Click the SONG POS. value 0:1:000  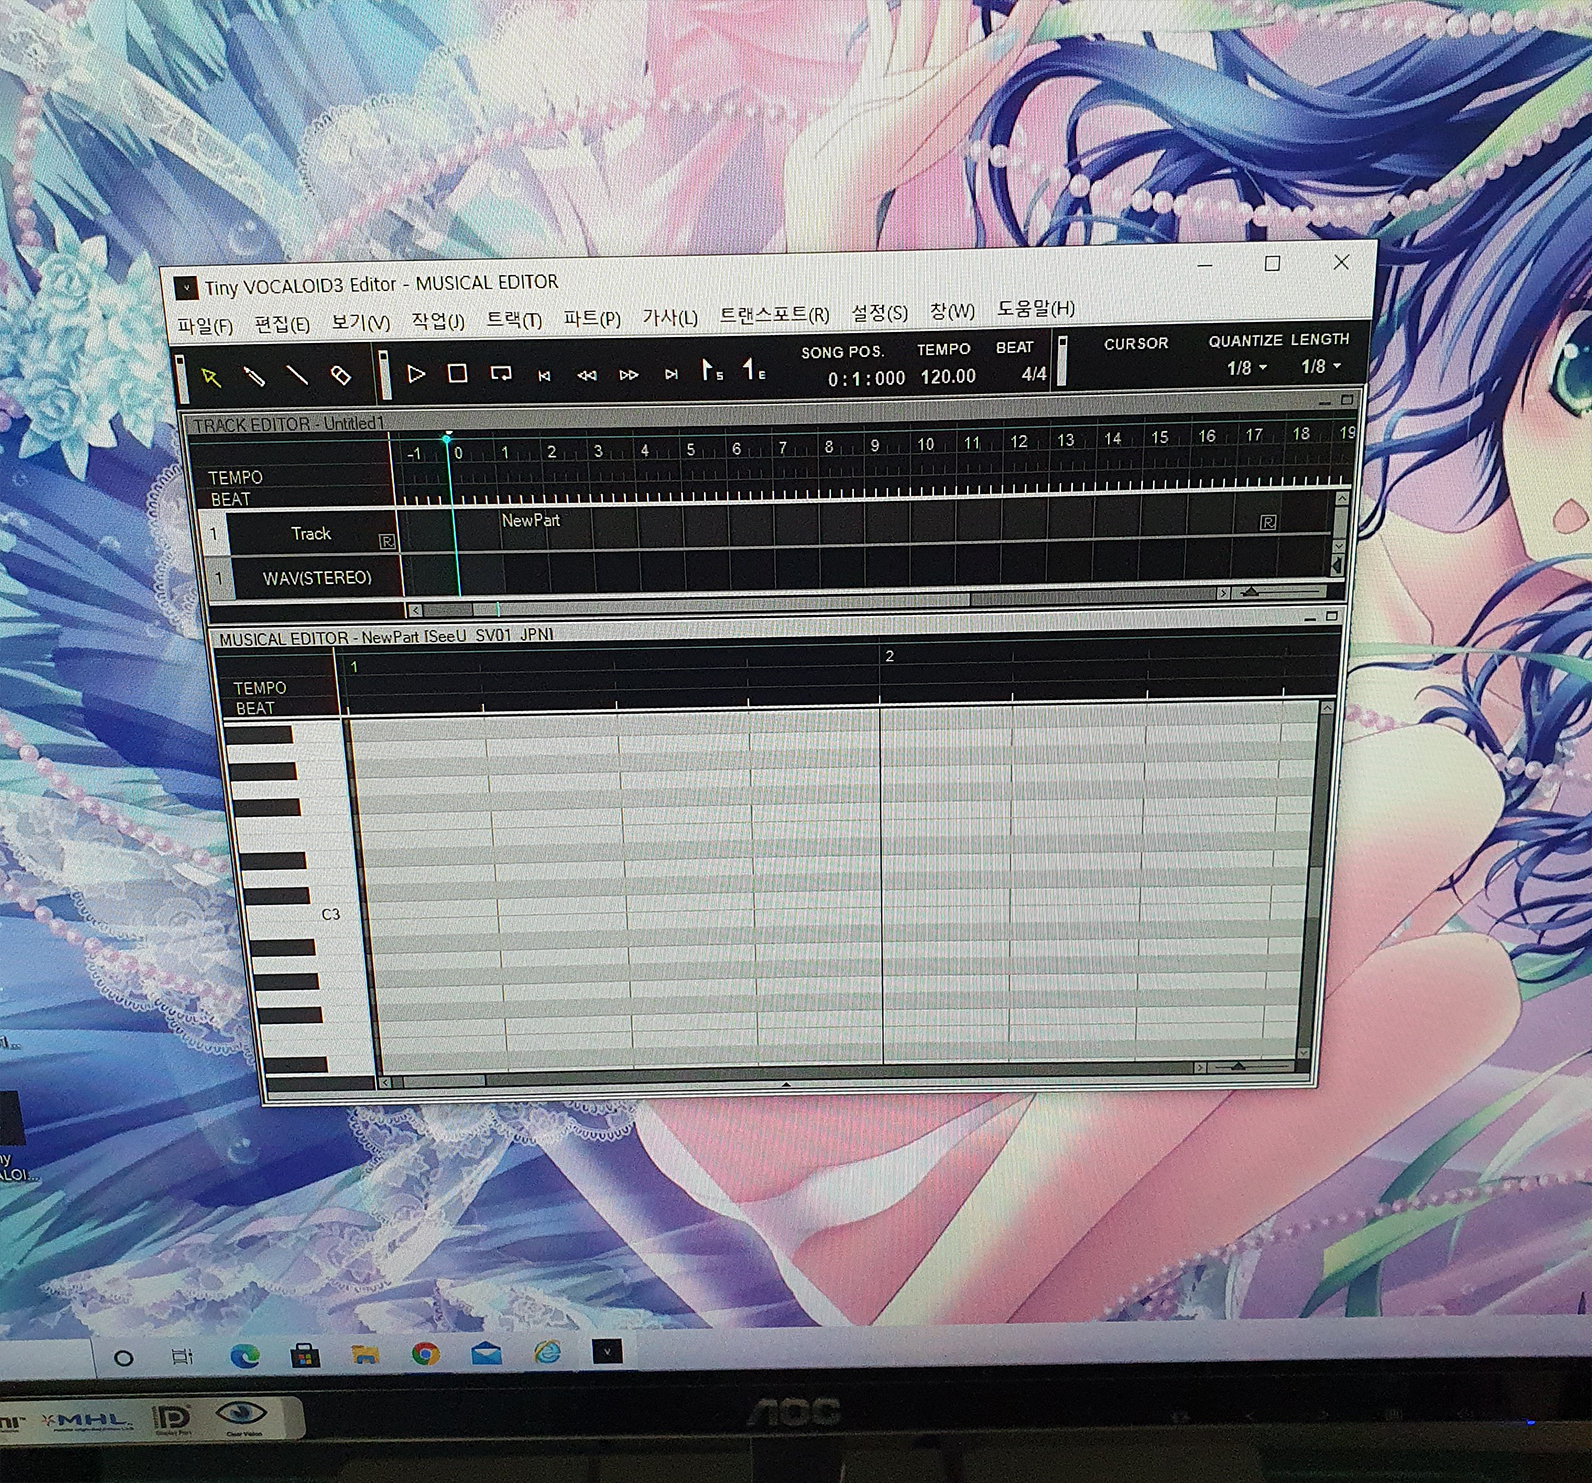866,378
